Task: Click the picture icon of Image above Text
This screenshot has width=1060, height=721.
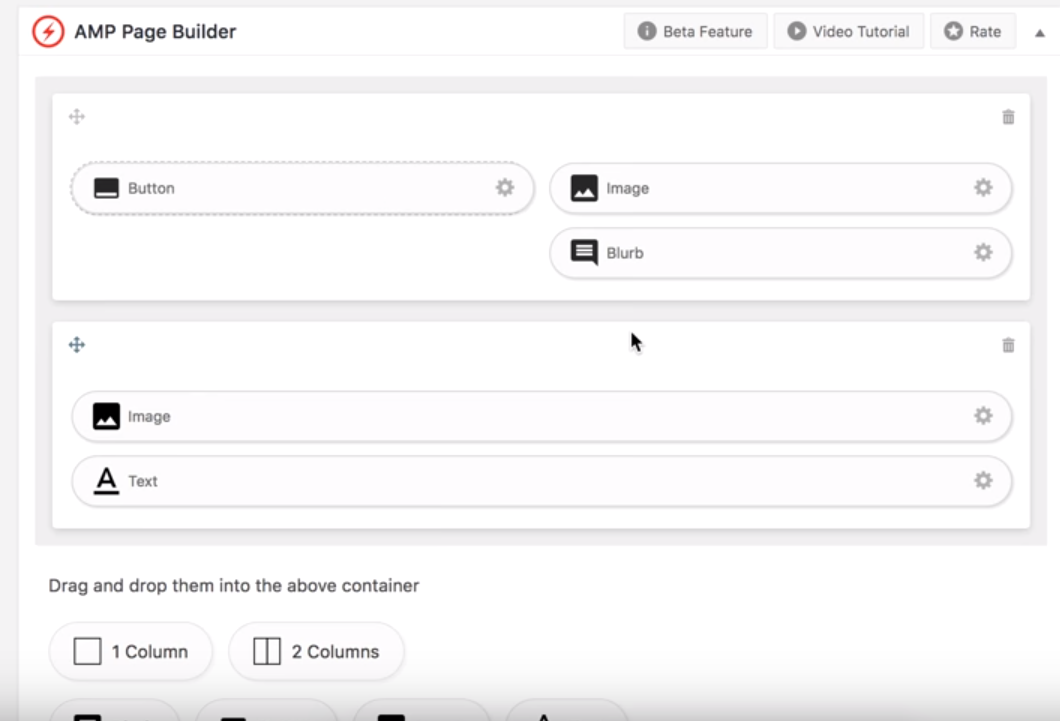Action: 106,416
